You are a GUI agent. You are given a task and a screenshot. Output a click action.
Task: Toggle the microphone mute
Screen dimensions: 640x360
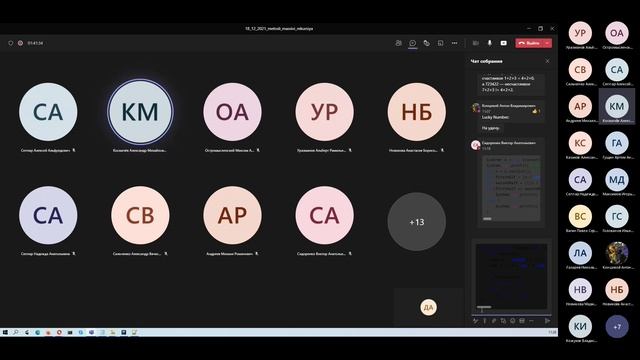tap(490, 43)
